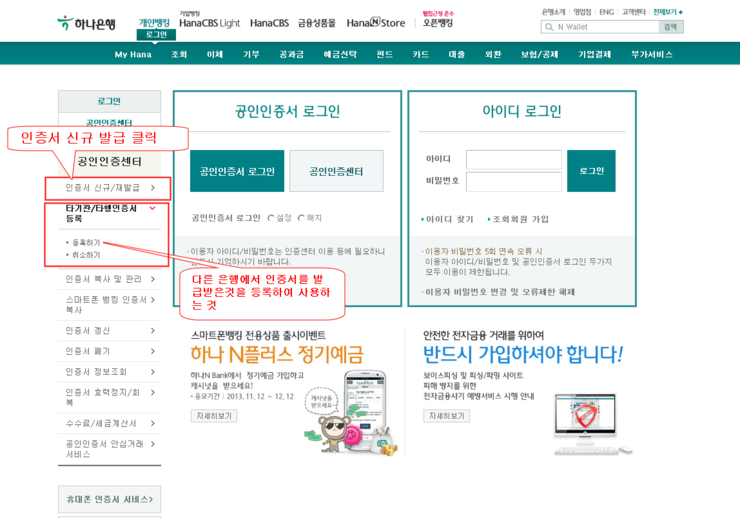Click the smartphone event promo image
Viewport: 740px width, 519px height.
352,413
